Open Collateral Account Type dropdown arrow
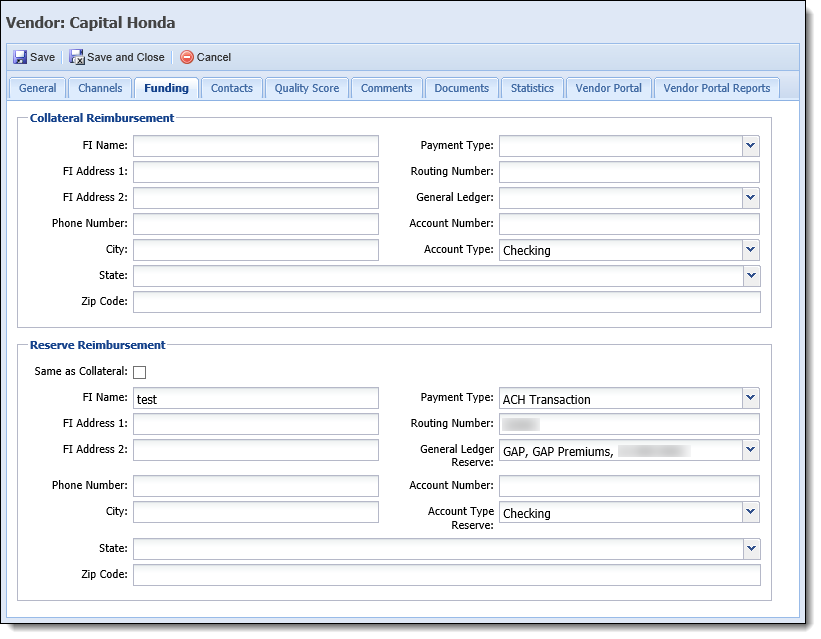Screen dimensions: 821x639 [x=750, y=250]
